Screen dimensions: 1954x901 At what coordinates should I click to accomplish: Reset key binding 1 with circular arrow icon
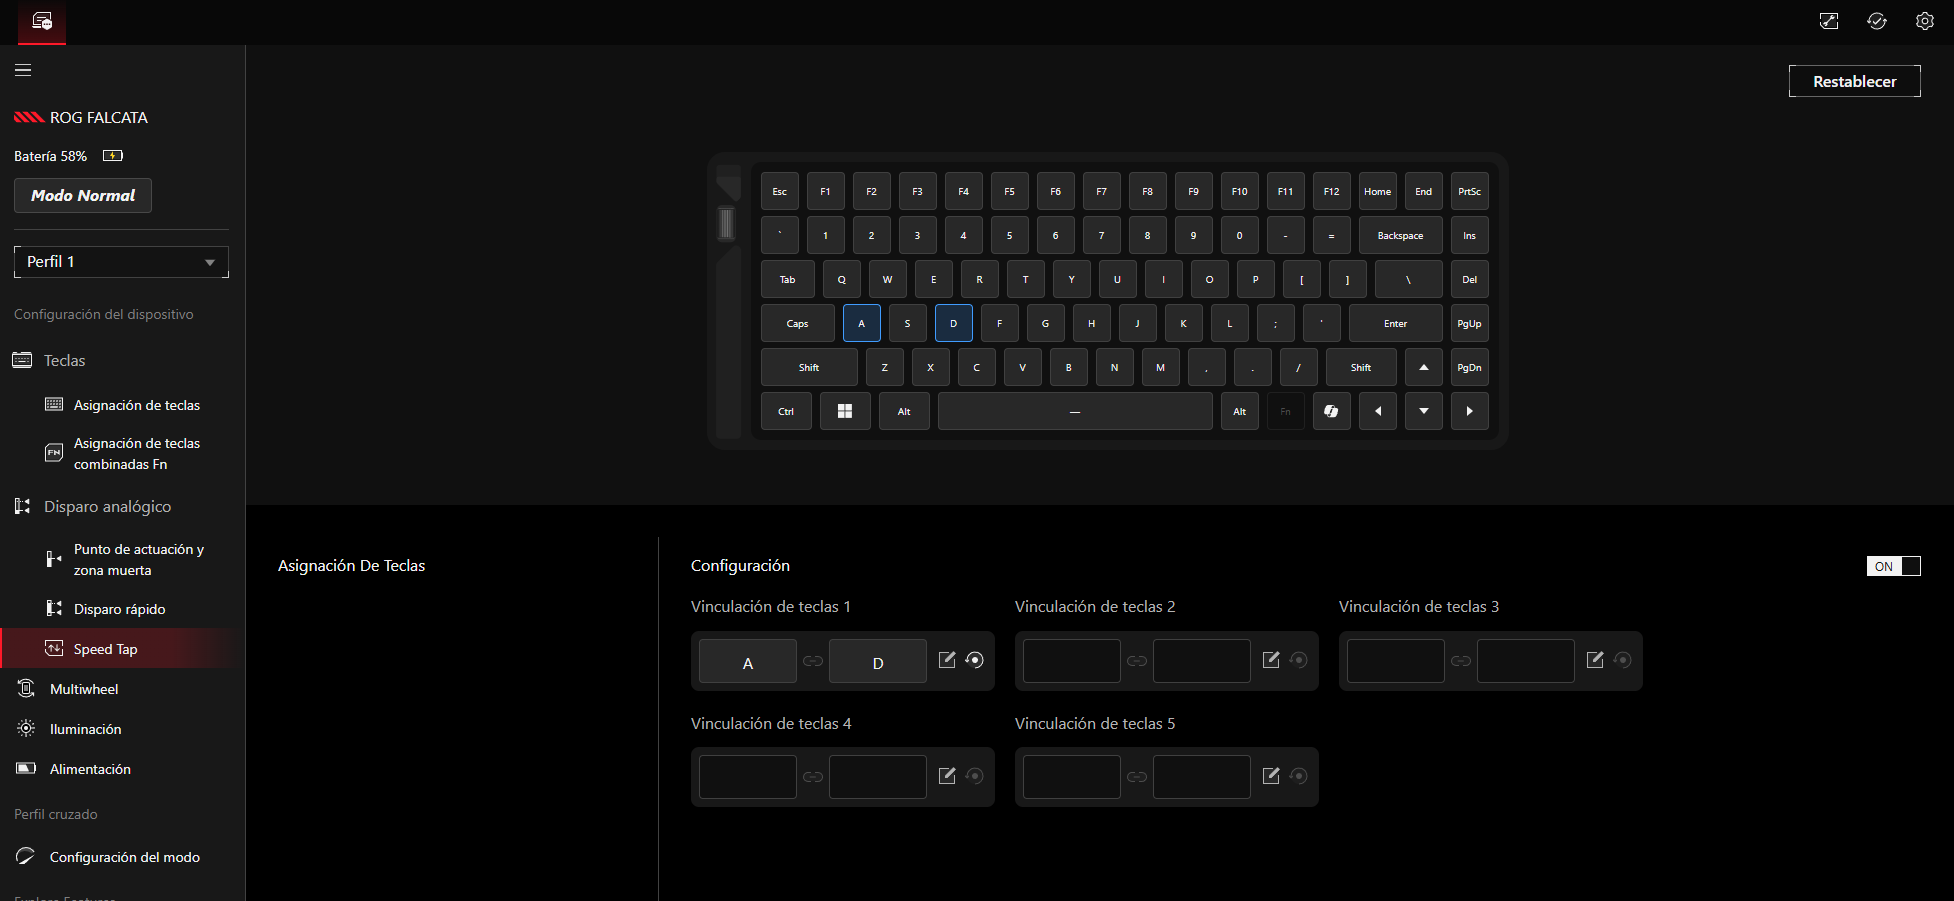coord(974,660)
